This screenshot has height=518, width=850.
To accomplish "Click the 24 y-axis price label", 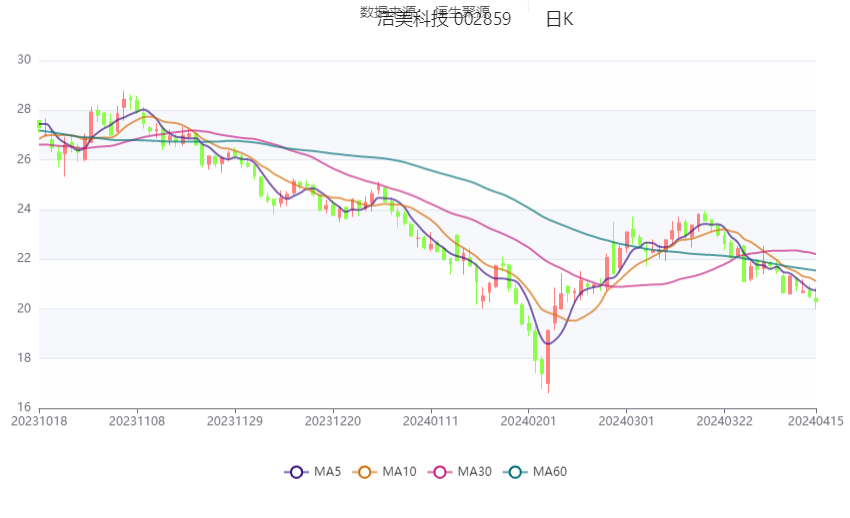I will click(x=24, y=209).
